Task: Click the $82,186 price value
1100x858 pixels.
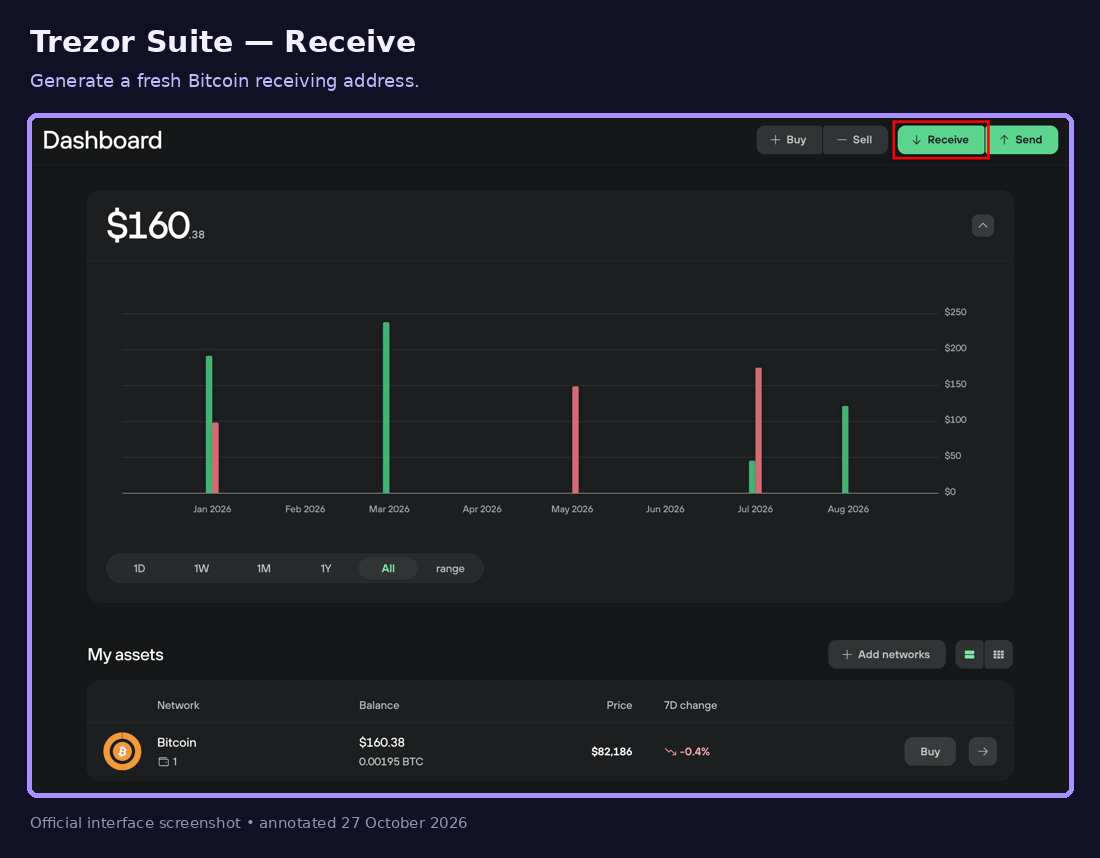Action: click(612, 751)
